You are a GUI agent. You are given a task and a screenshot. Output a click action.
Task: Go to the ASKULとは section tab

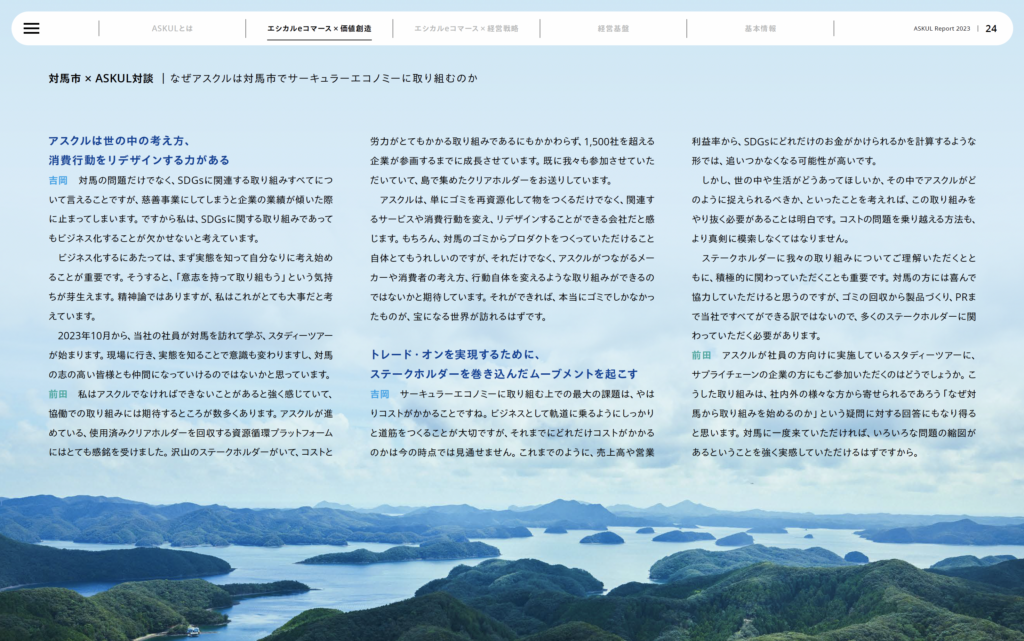click(172, 29)
